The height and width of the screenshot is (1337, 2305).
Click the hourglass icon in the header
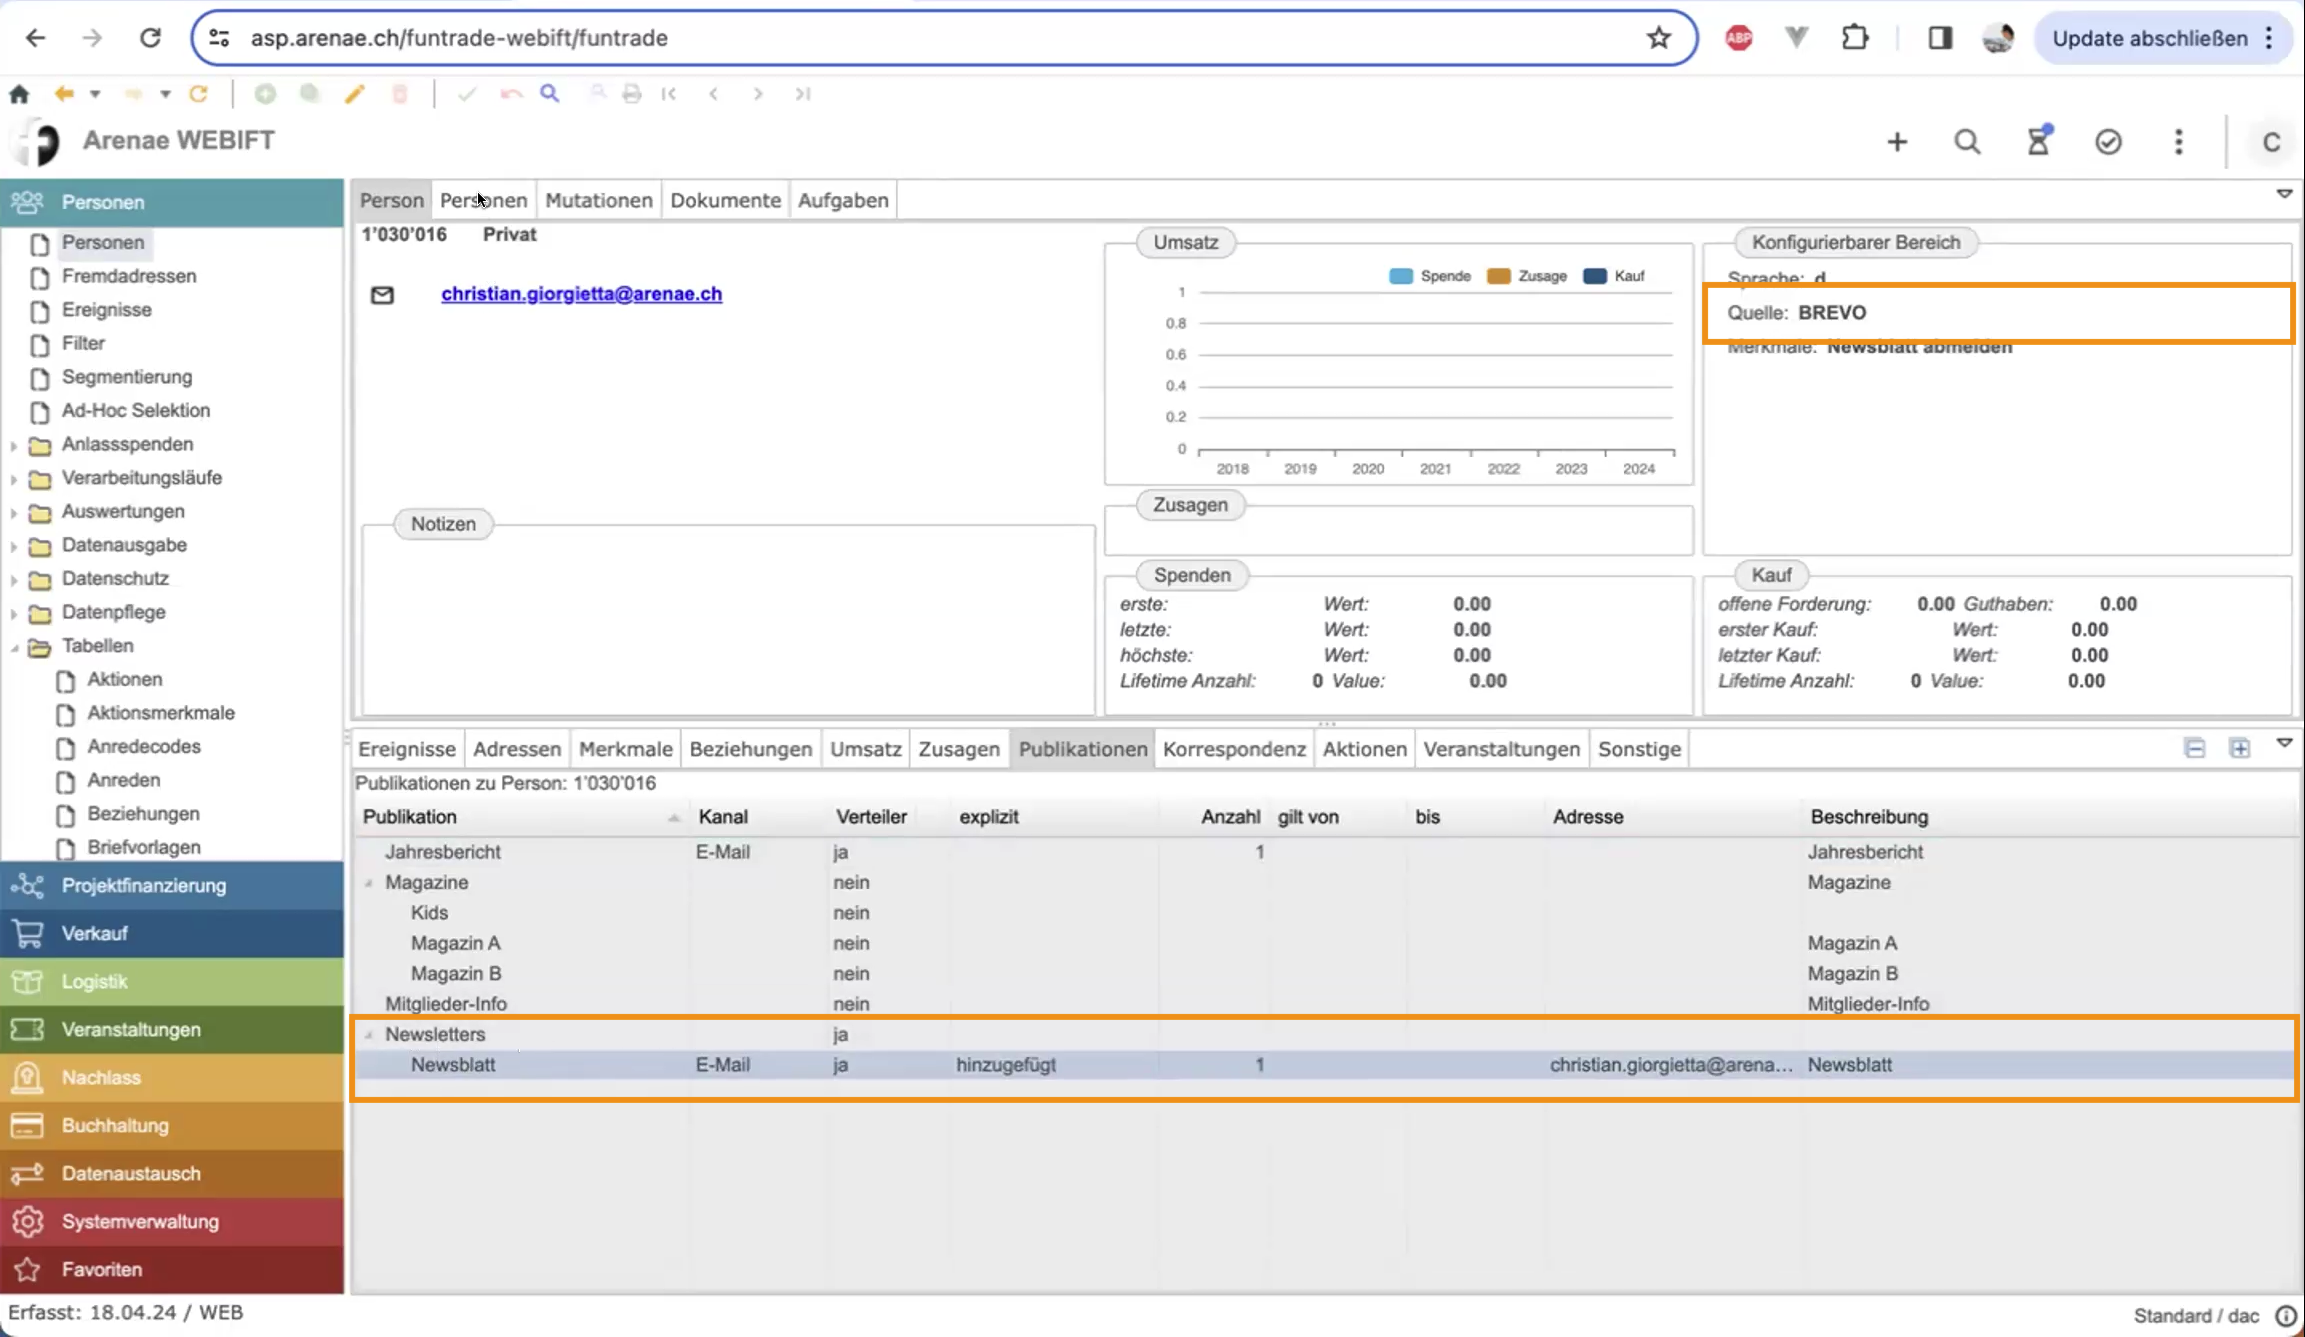click(x=2038, y=141)
